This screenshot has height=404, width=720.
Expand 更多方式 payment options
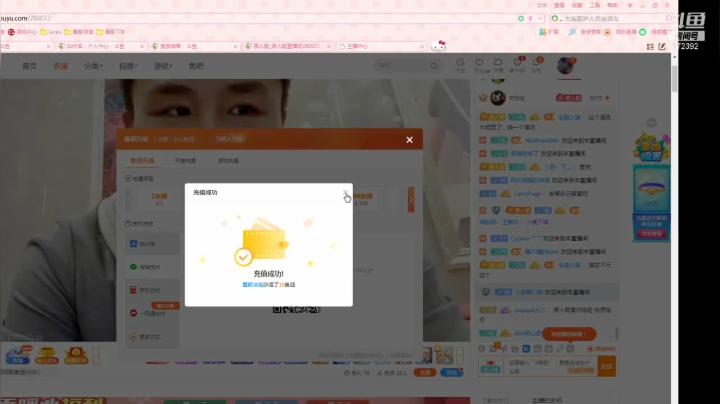(152, 337)
